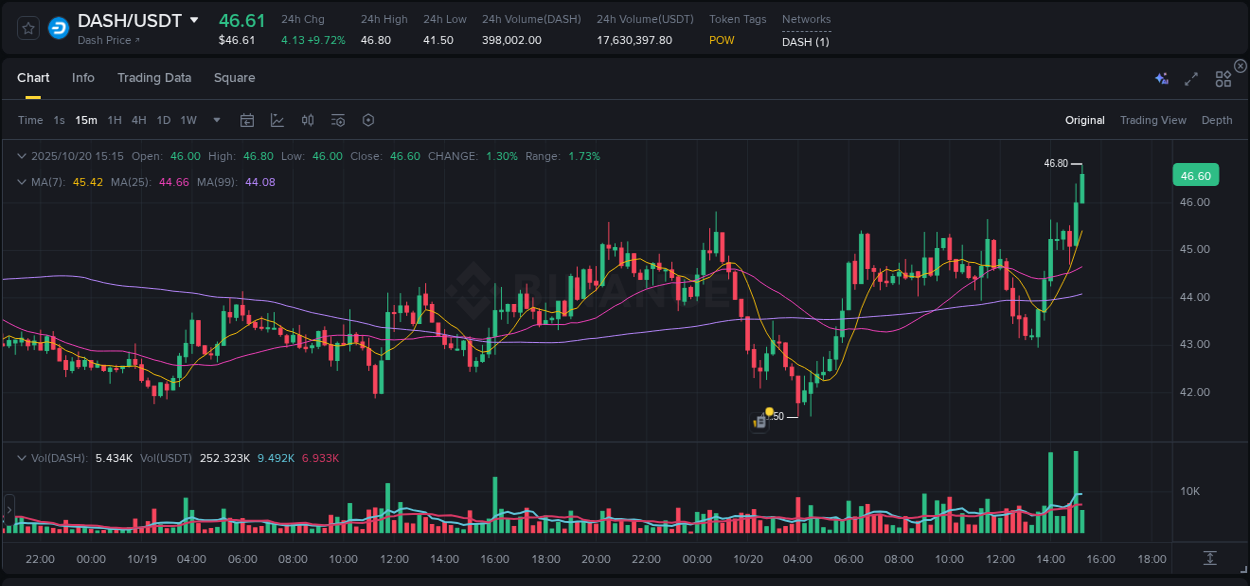This screenshot has width=1250, height=586.
Task: Open chart settings via the hexagon icon
Action: 368,119
